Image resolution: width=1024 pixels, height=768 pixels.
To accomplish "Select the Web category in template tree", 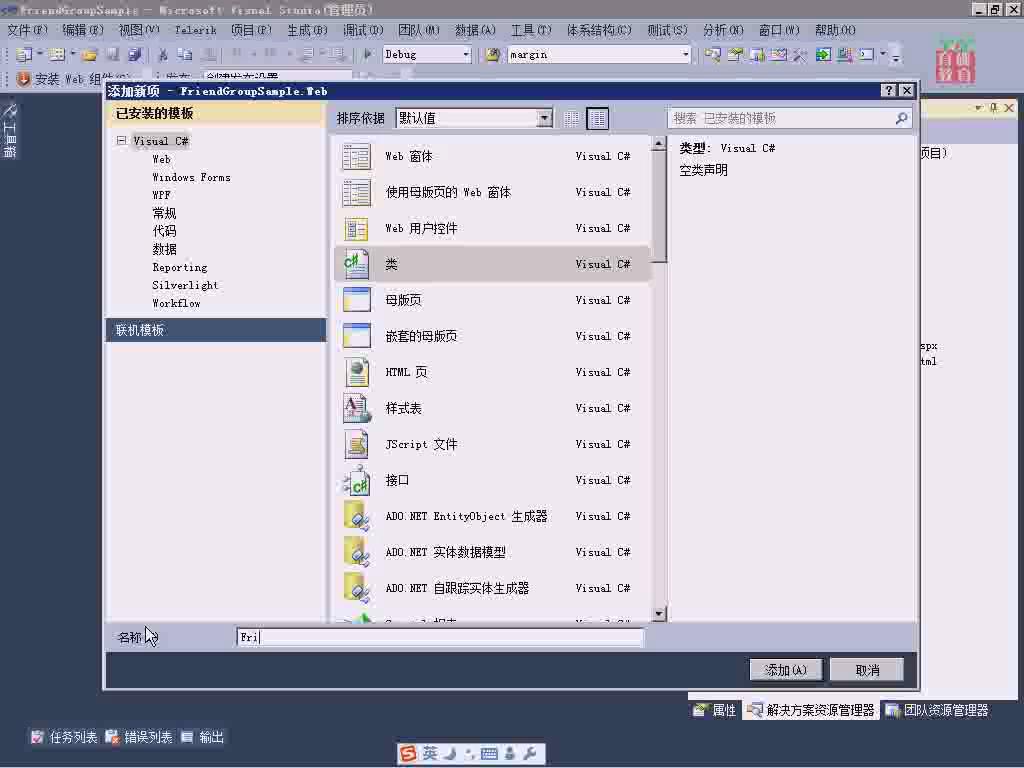I will click(x=161, y=159).
